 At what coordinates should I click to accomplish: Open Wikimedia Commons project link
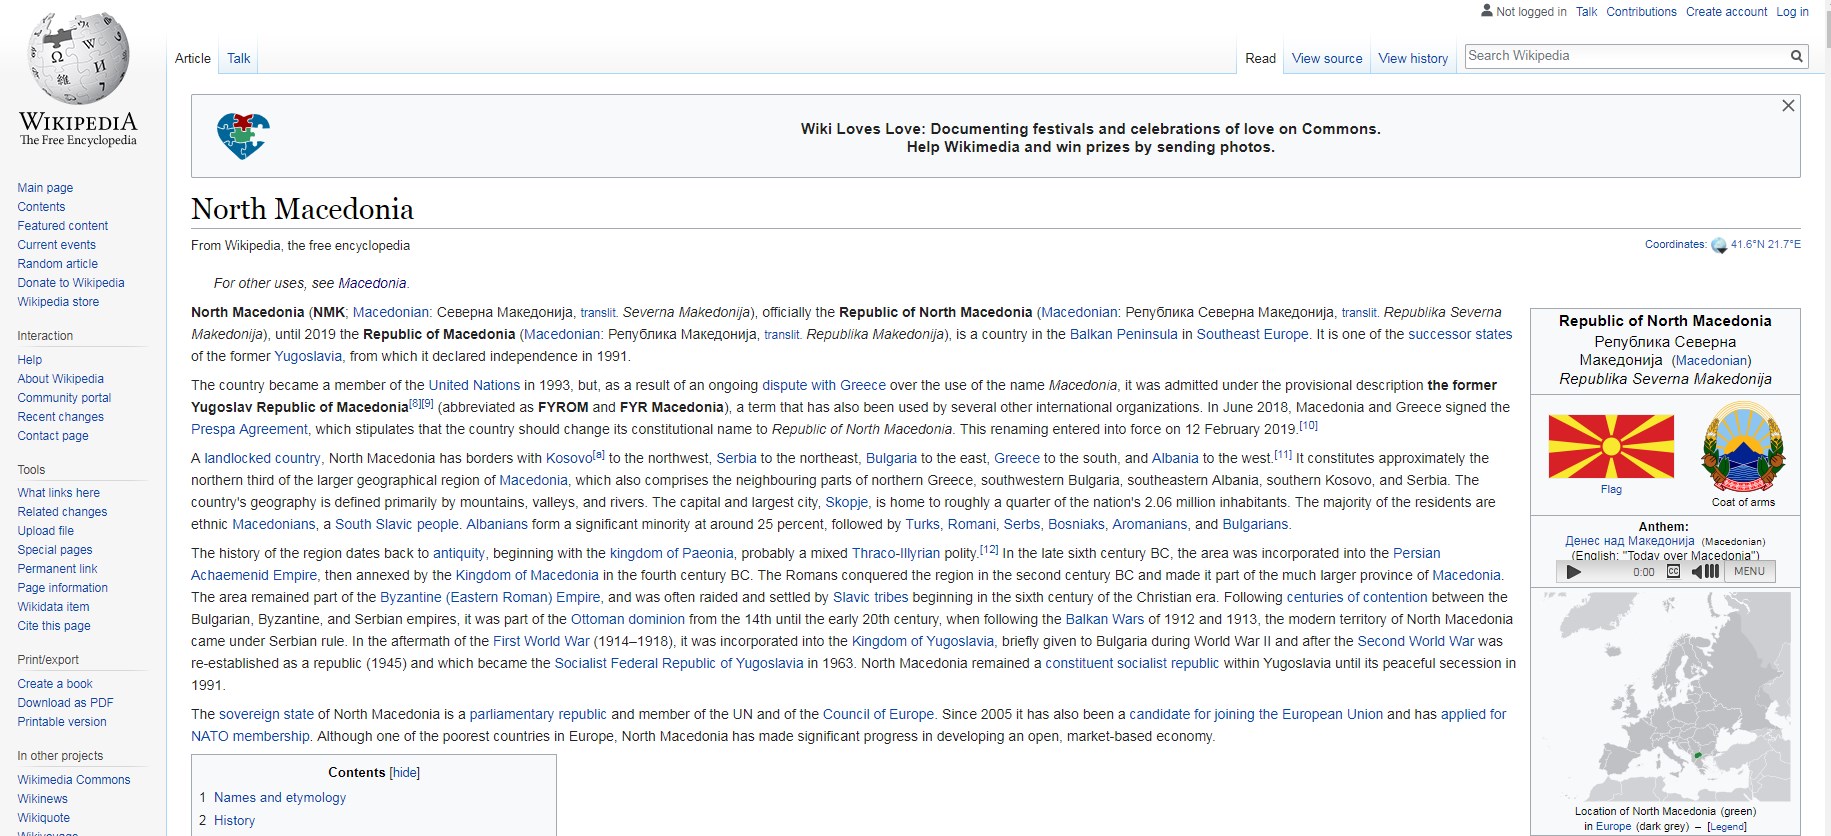pyautogui.click(x=74, y=779)
